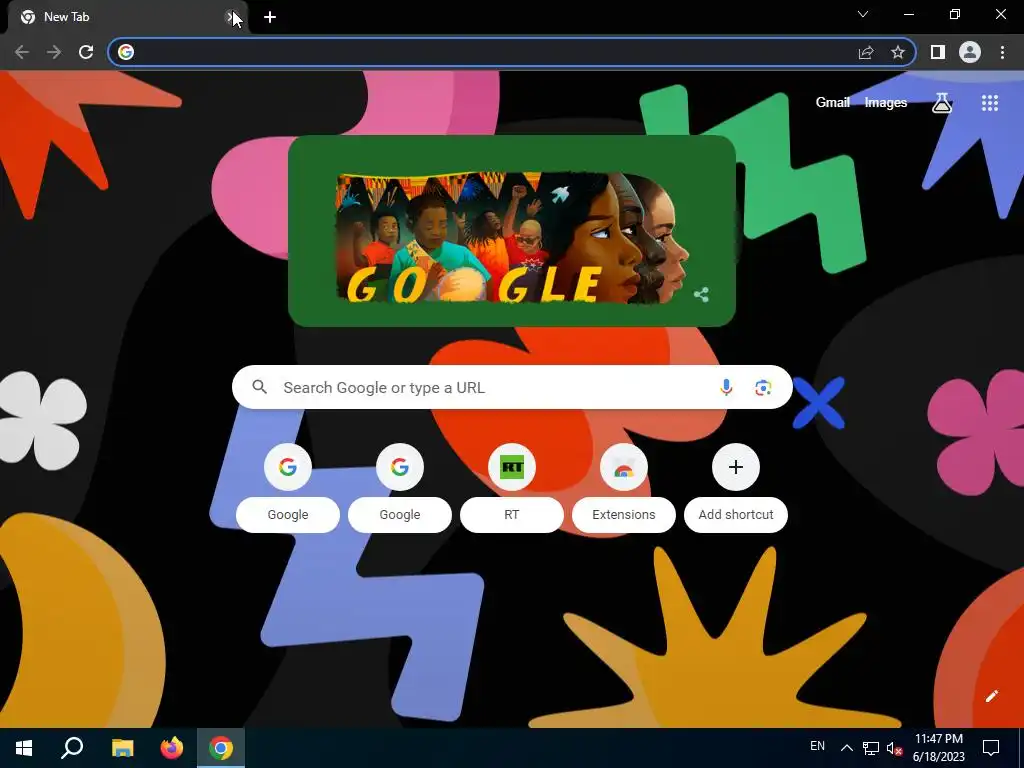The image size is (1024, 768).
Task: Click the magnifier icon in the search box
Action: [259, 387]
